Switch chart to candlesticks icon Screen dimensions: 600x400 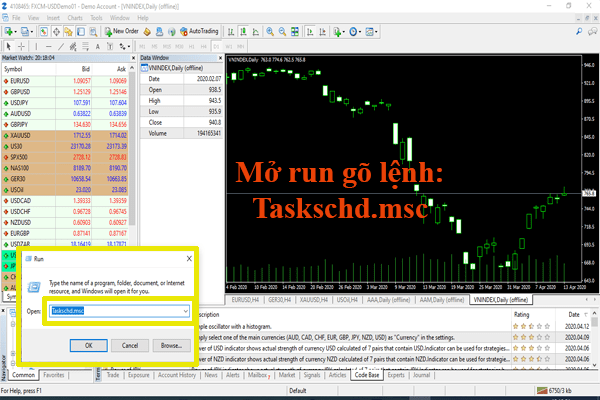[243, 32]
